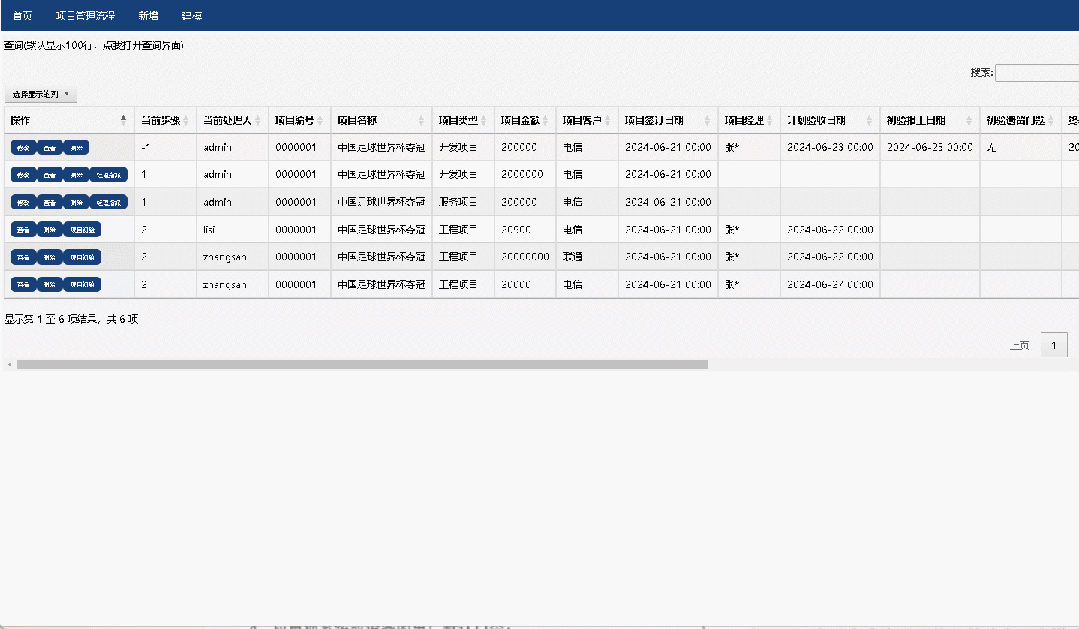Viewport: 1079px width, 629px height.
Task: Open 项目管理流程 in top navigation
Action: point(85,15)
